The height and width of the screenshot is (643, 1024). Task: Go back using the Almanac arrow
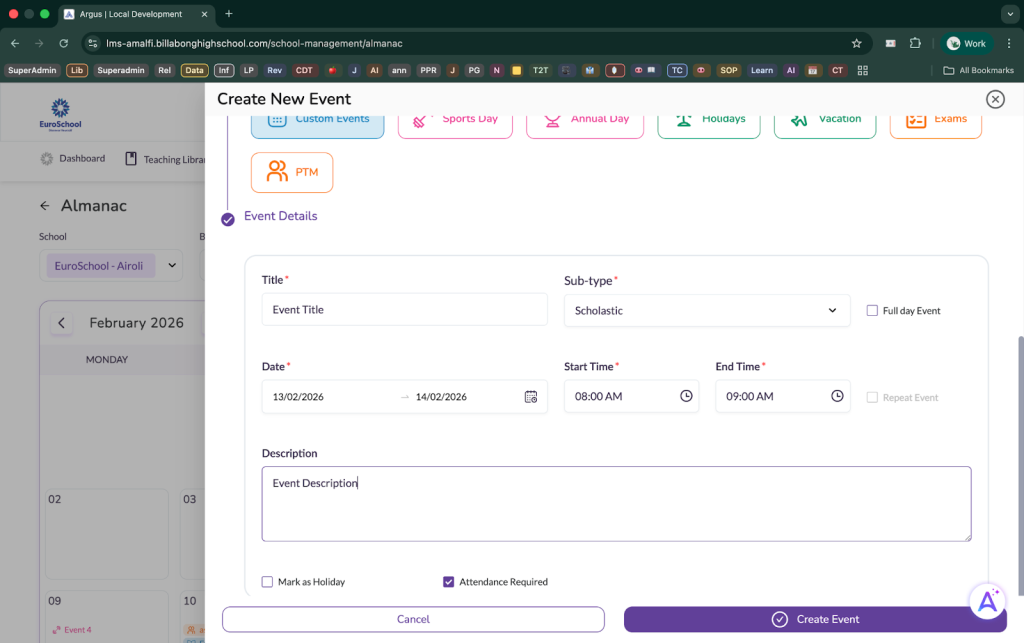point(44,206)
